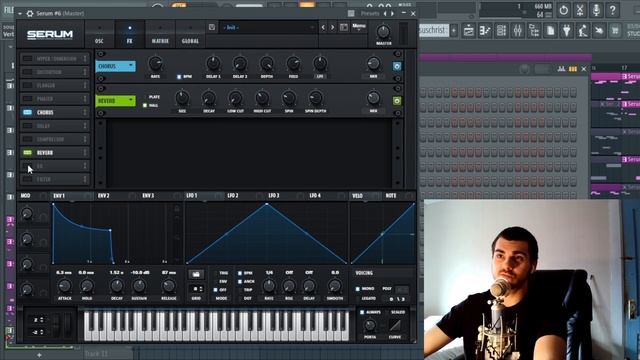The height and width of the screenshot is (360, 640).
Task: Click FL Studio one-click audio recording arrow icon
Action: click(599, 31)
